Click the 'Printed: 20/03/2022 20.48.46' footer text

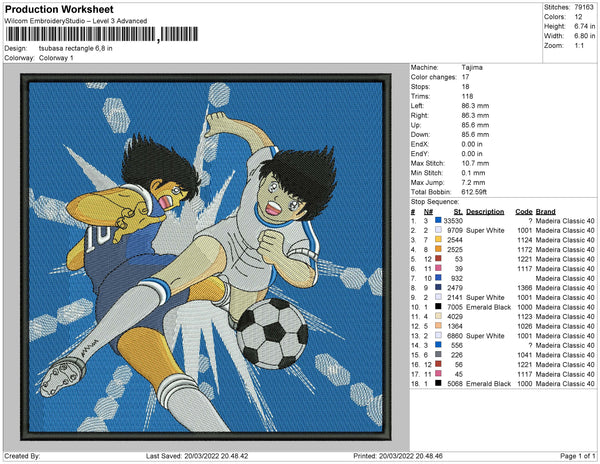click(398, 456)
